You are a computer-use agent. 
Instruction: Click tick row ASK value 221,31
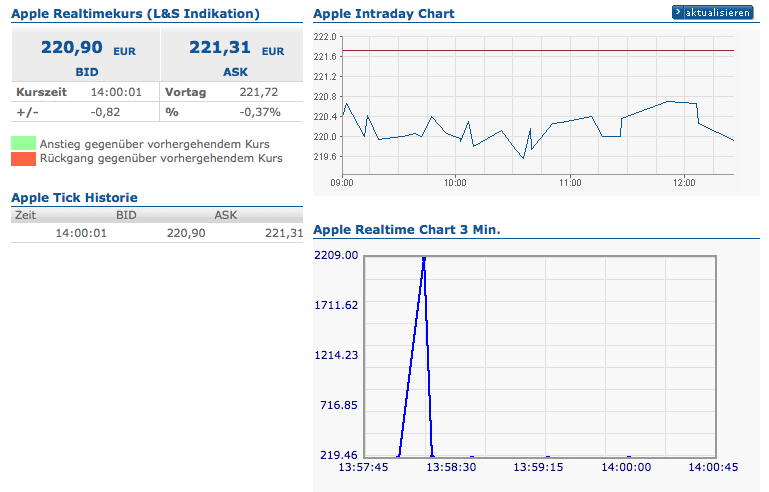pyautogui.click(x=284, y=233)
